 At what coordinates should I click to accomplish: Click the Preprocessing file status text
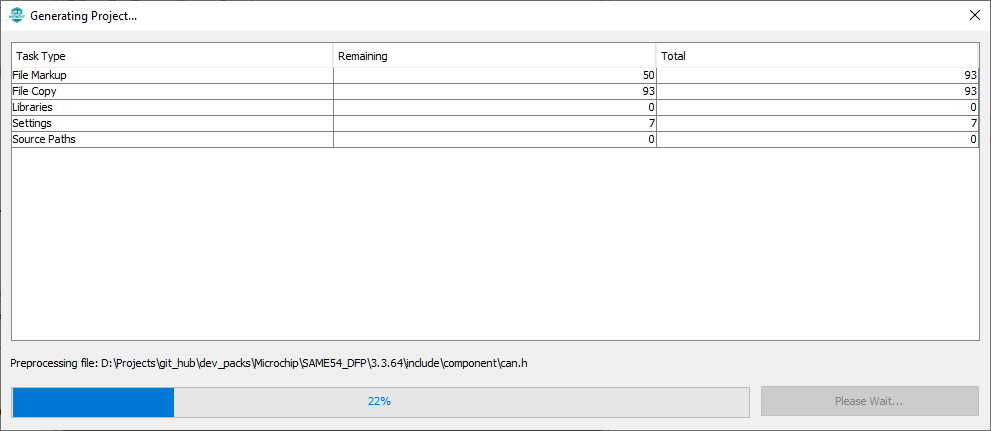[269, 364]
